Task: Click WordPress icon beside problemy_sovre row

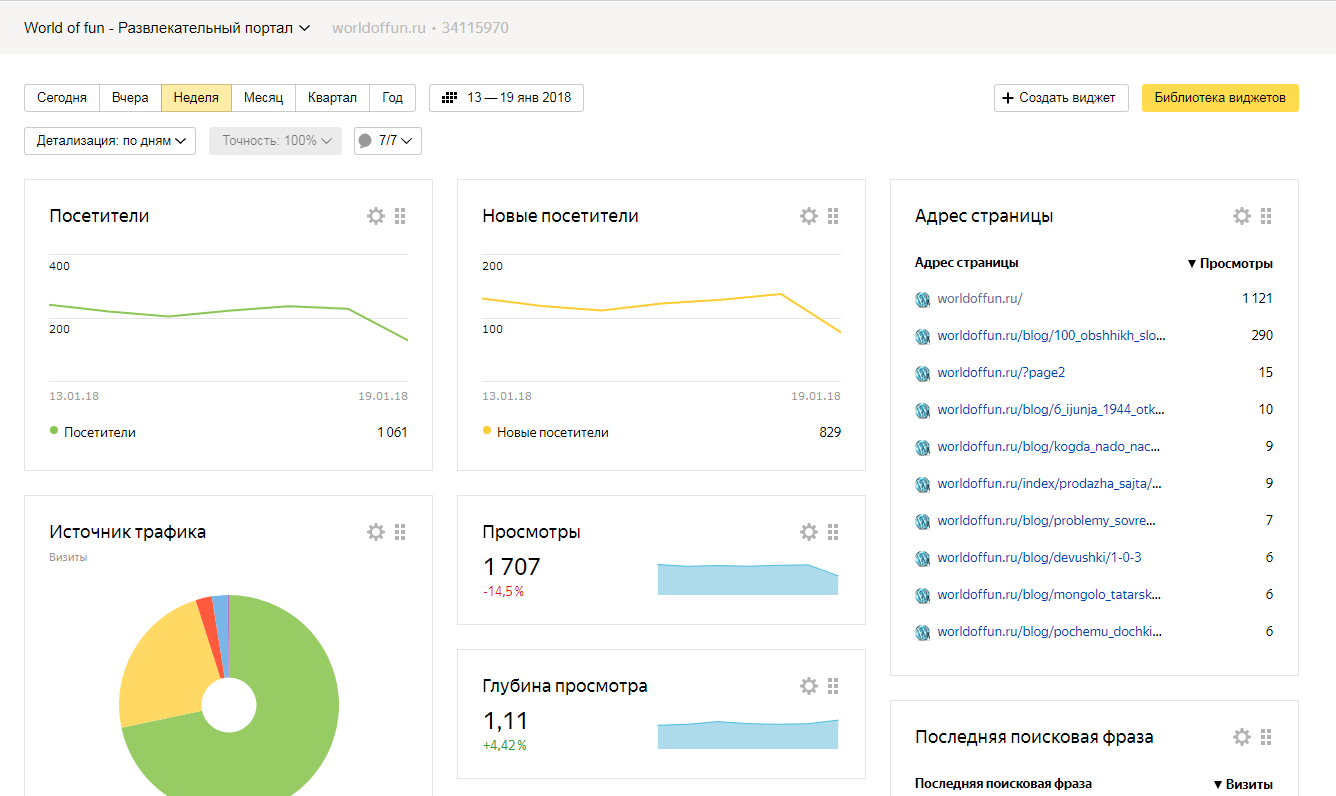Action: 923,521
